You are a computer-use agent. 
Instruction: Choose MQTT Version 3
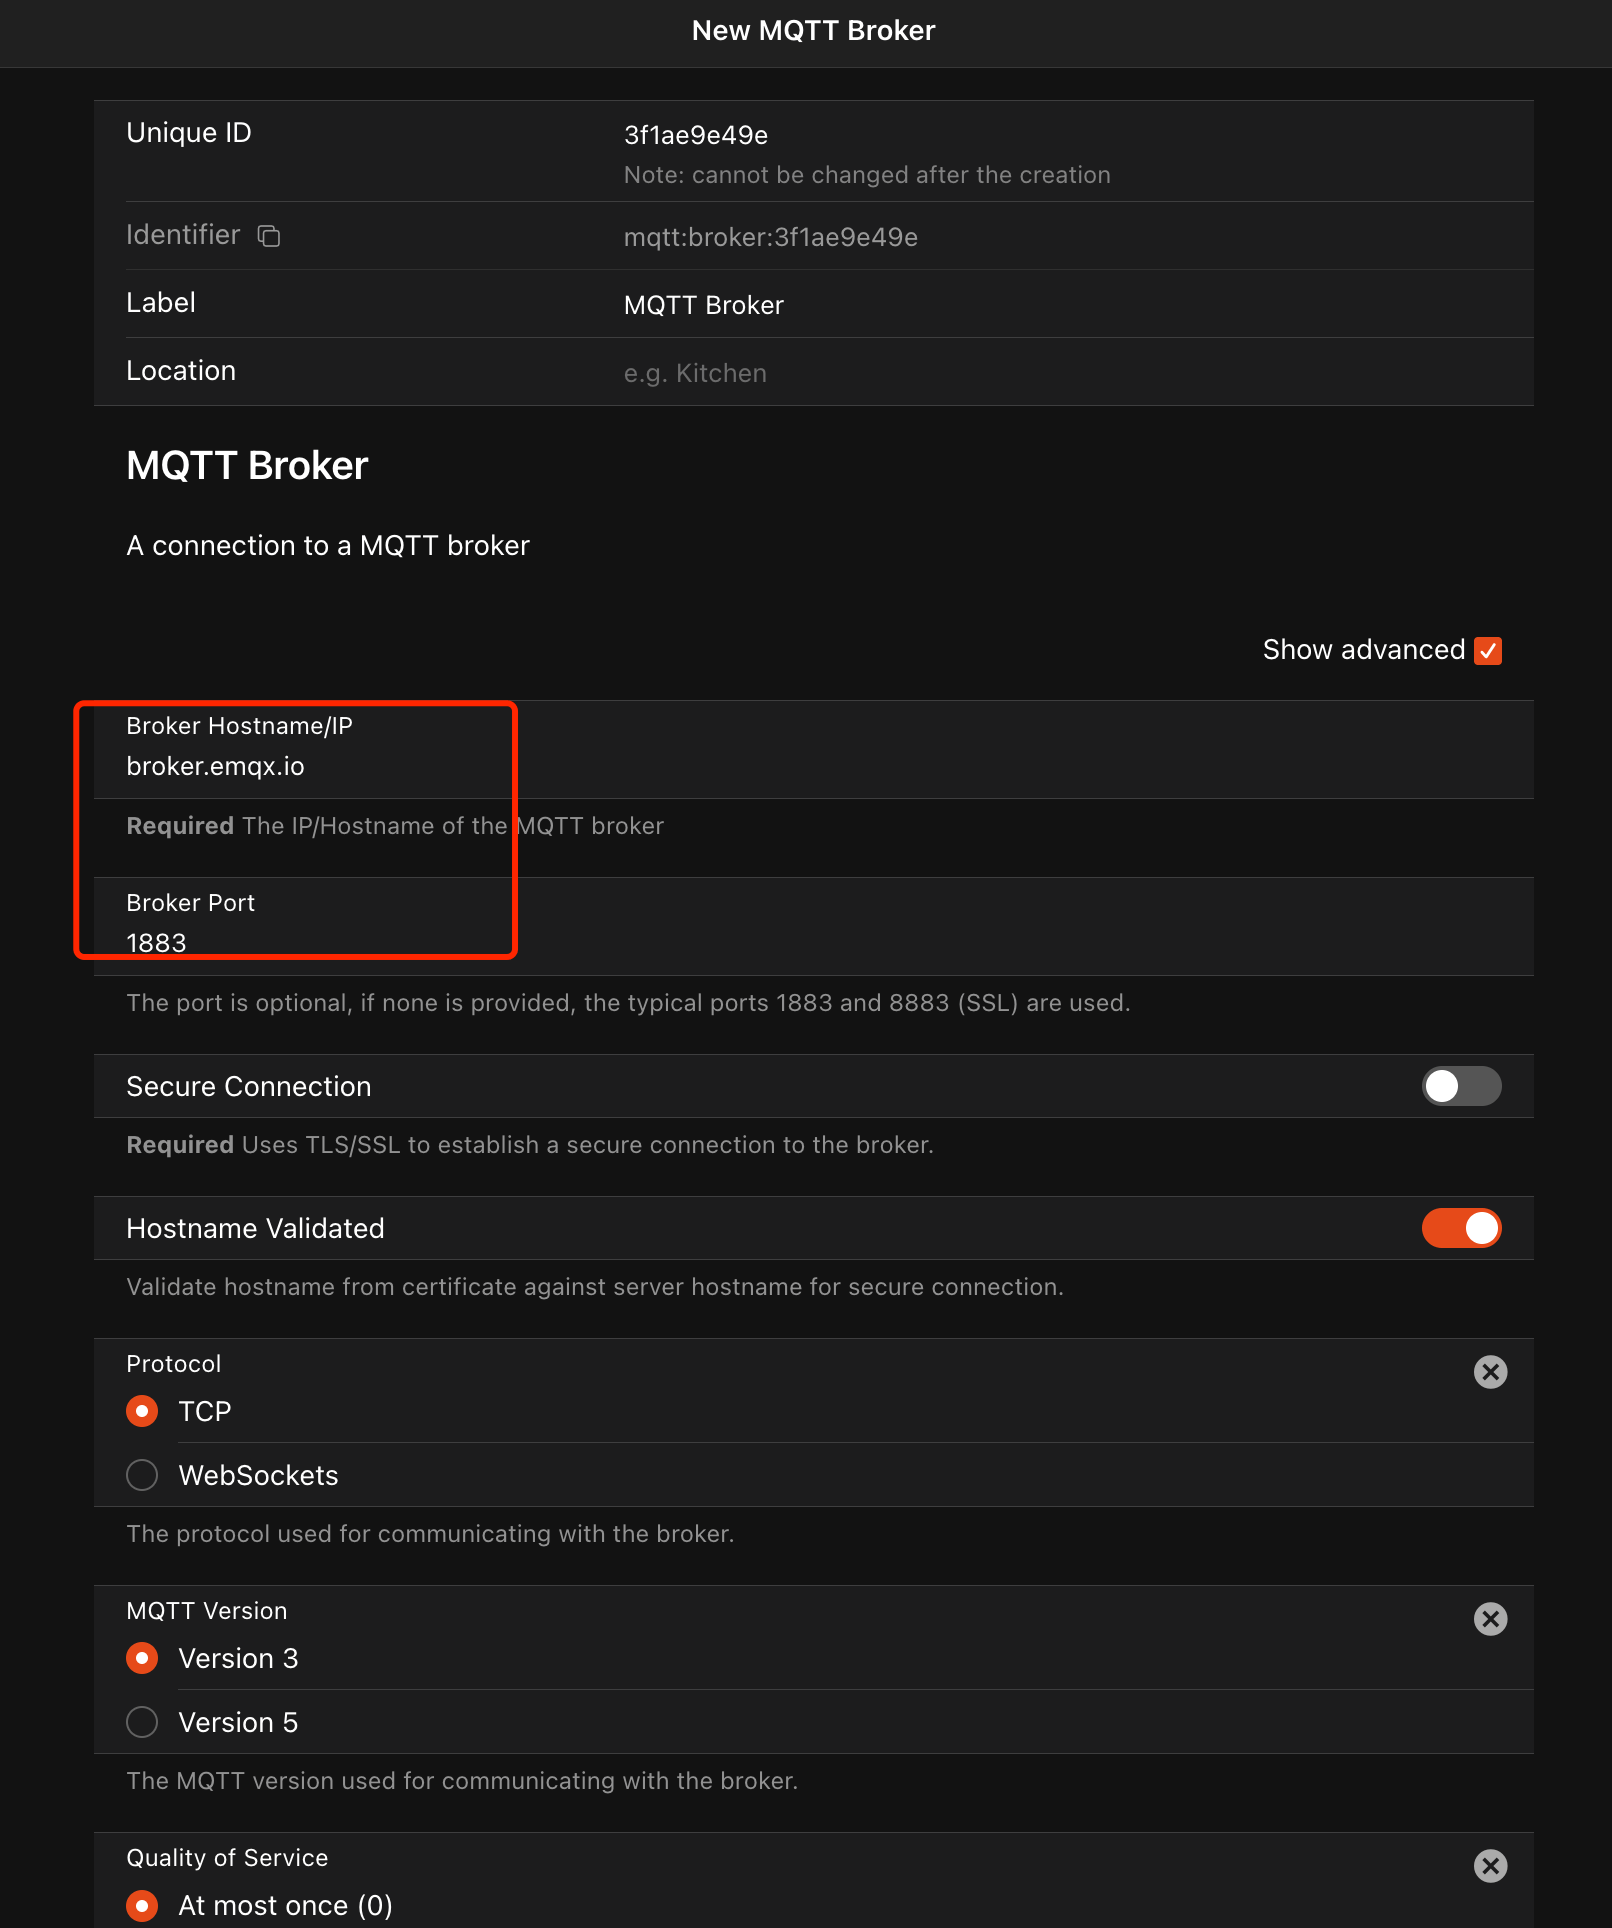click(142, 1658)
